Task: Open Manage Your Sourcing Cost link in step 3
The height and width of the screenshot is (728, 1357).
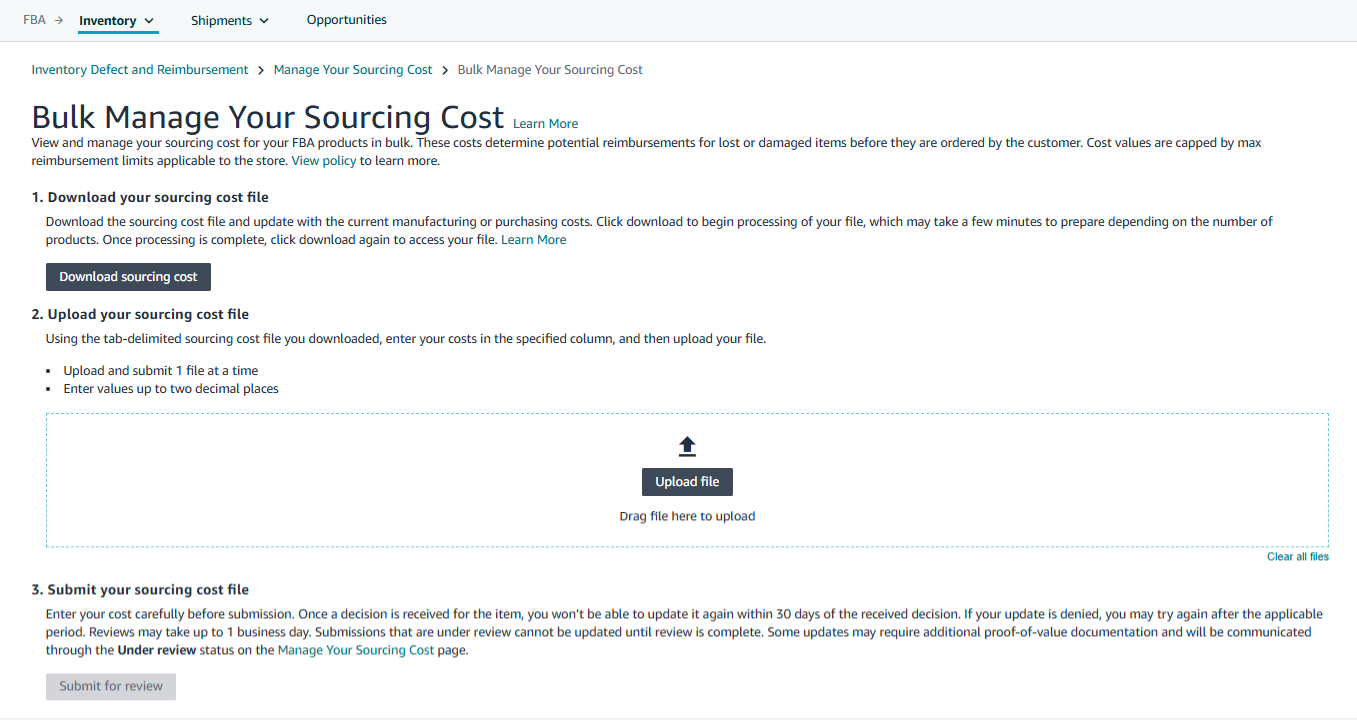Action: 355,650
